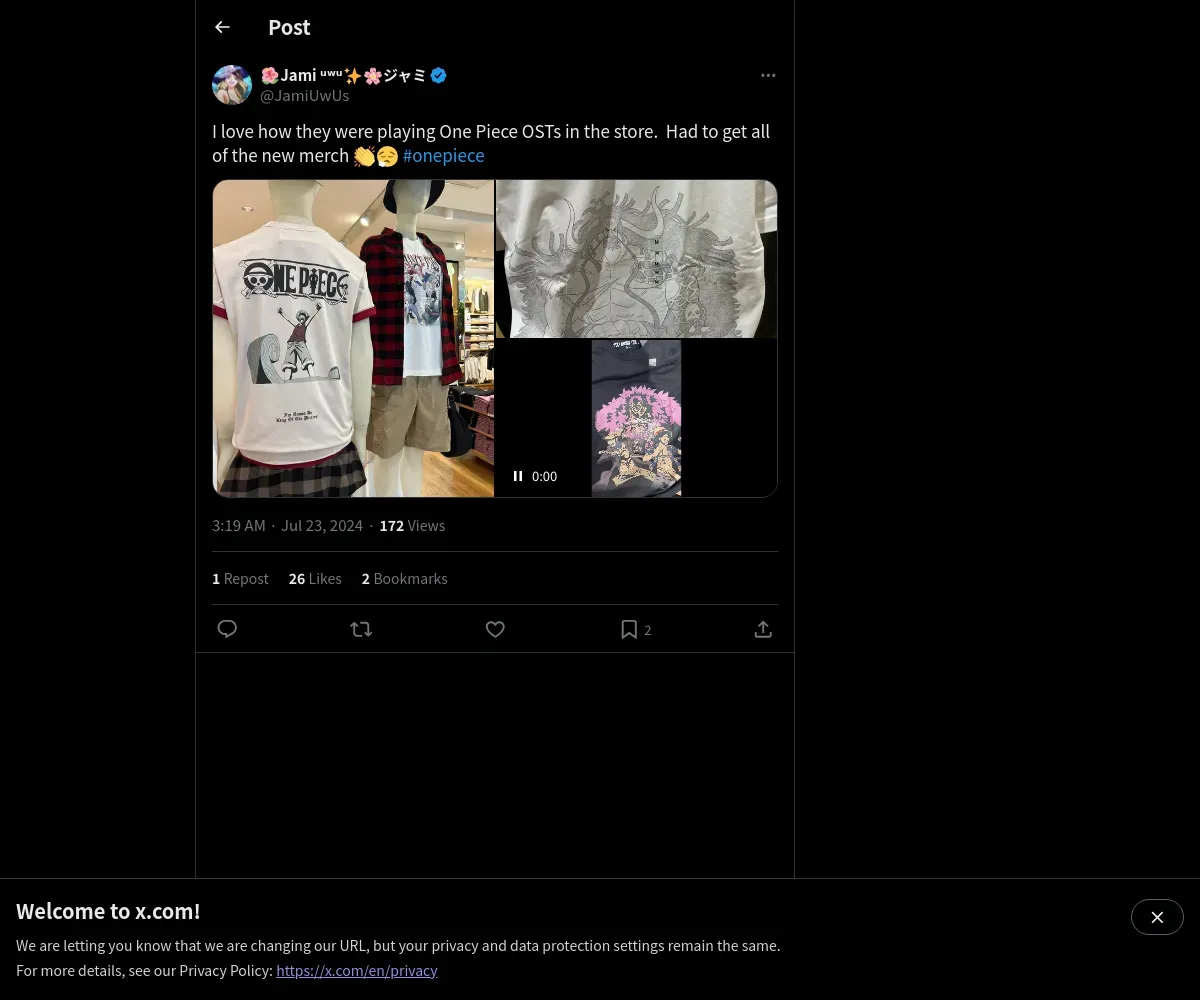1200x1000 pixels.
Task: Open the 3:19 AM Jul 23, 2024 timestamp
Action: click(287, 526)
